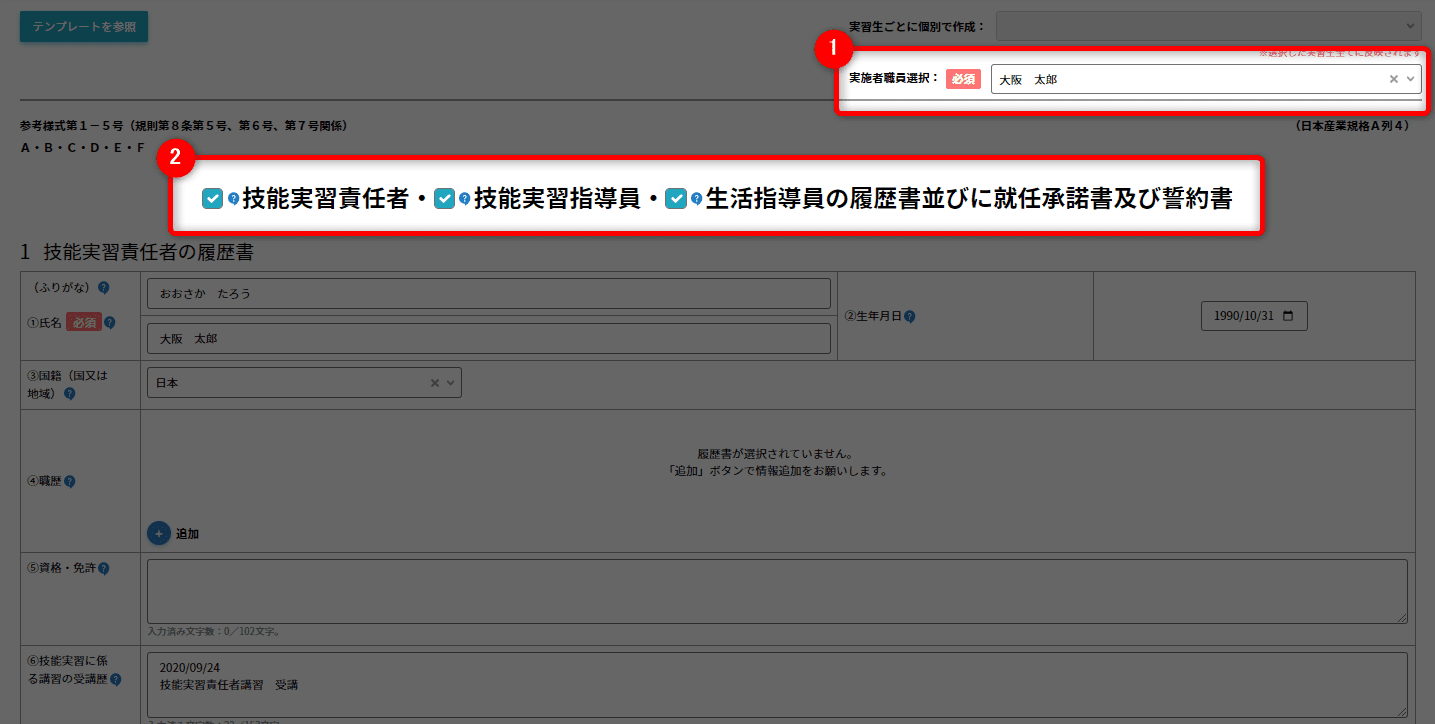Screen dimensions: 1435x724
Task: Clear 大阪 太郎 selection with X icon
Action: click(x=1393, y=79)
